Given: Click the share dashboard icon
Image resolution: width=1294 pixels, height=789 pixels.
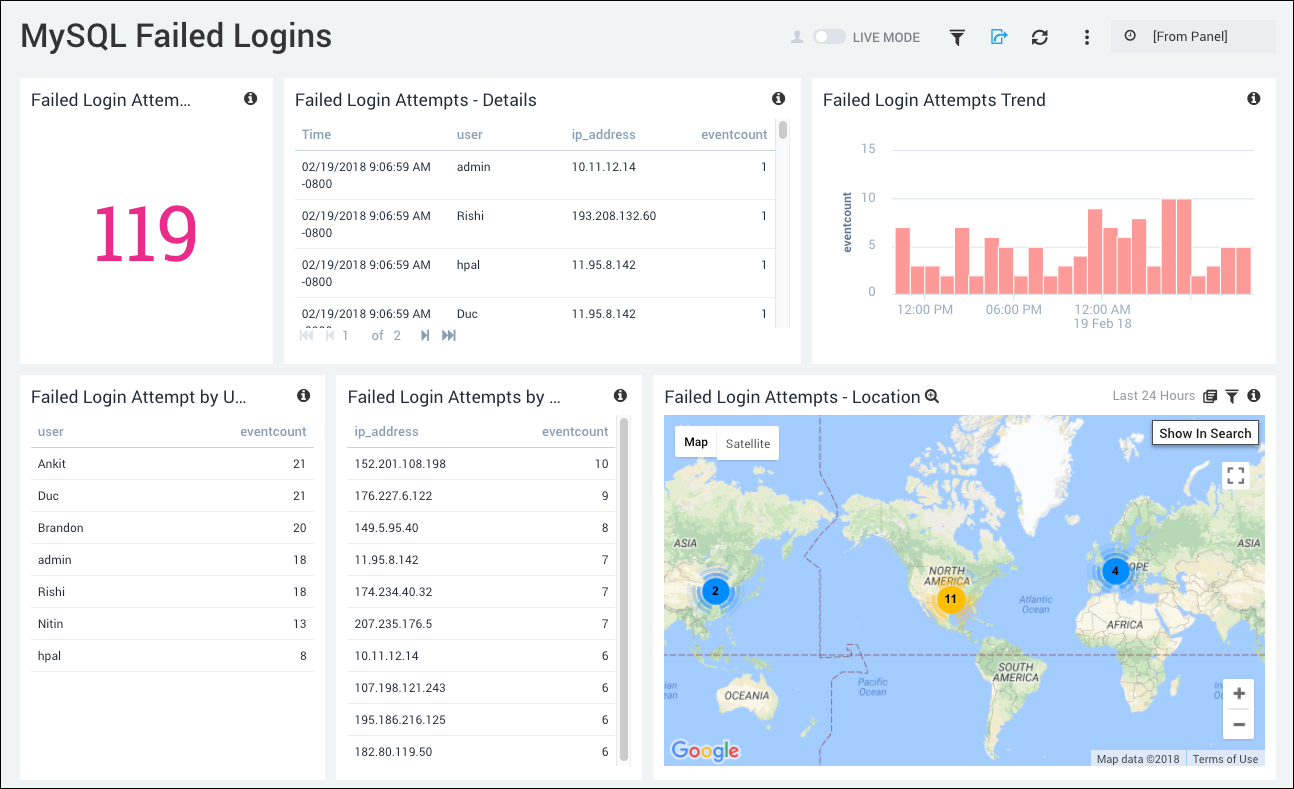Looking at the screenshot, I should tap(998, 37).
